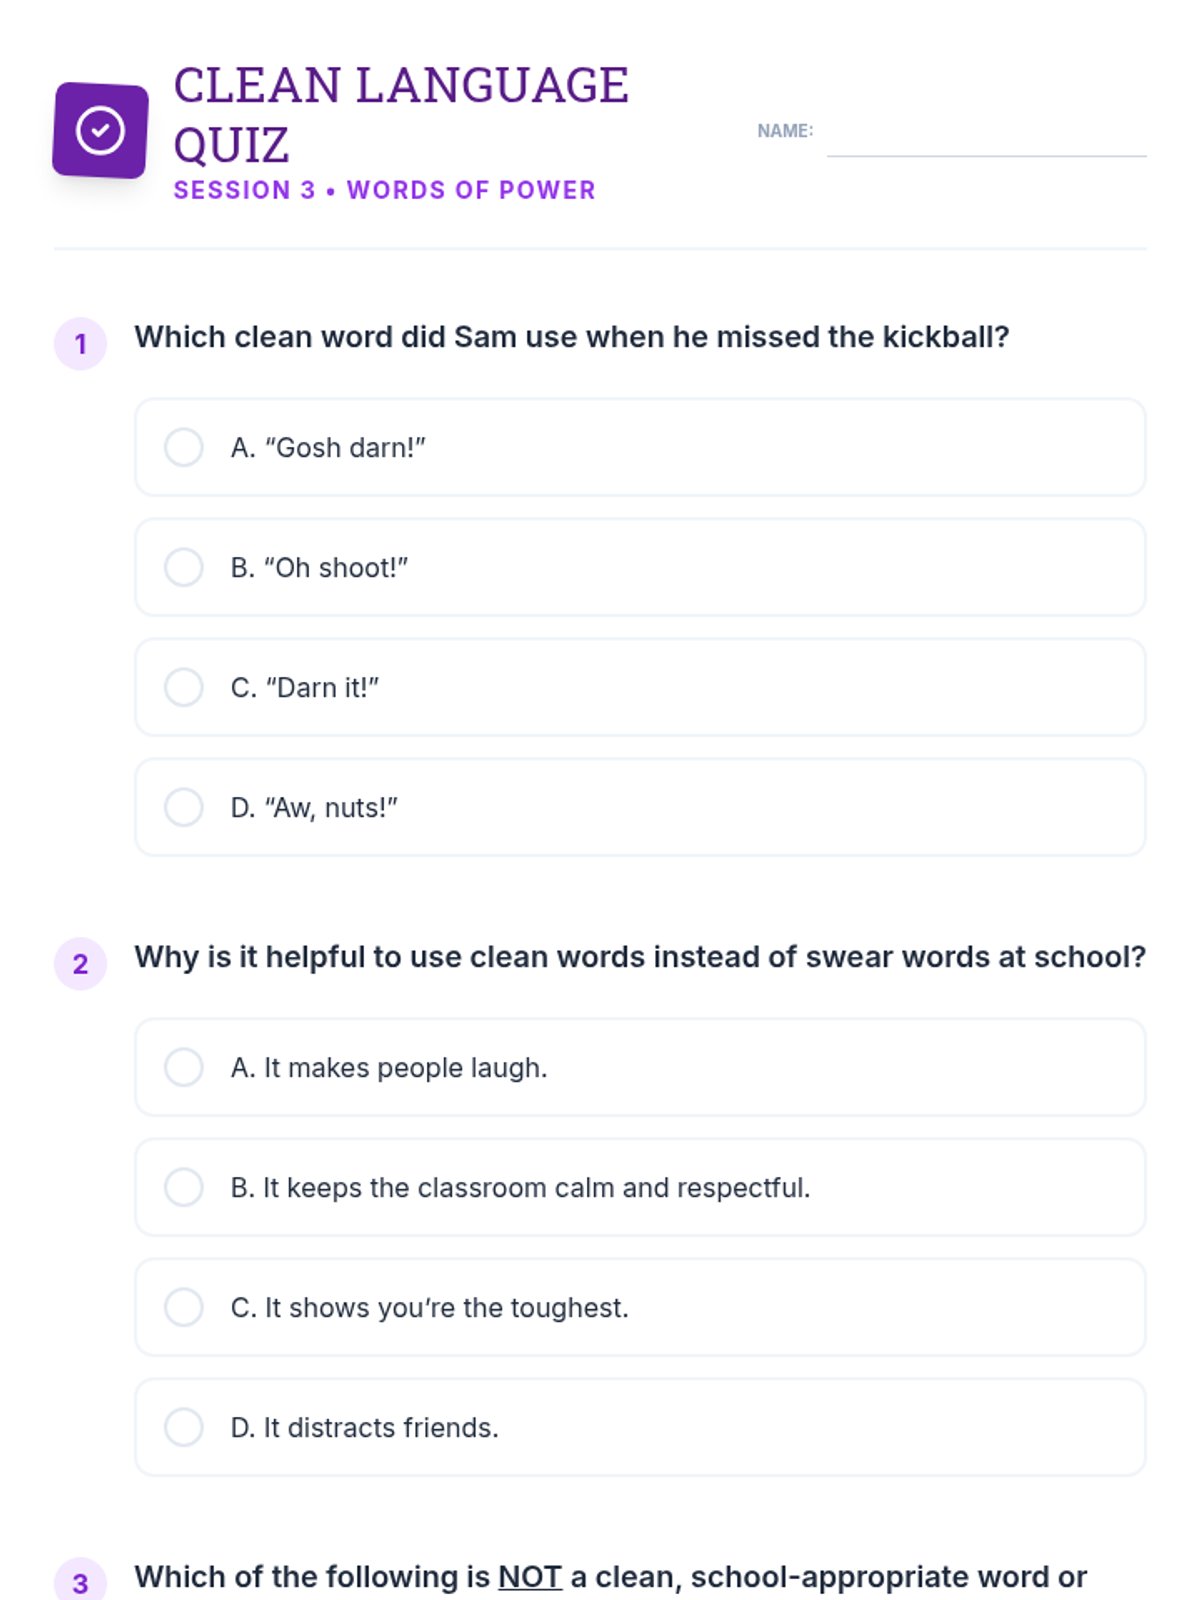
Task: Select "It makes people laugh" radio button
Action: tap(184, 1067)
